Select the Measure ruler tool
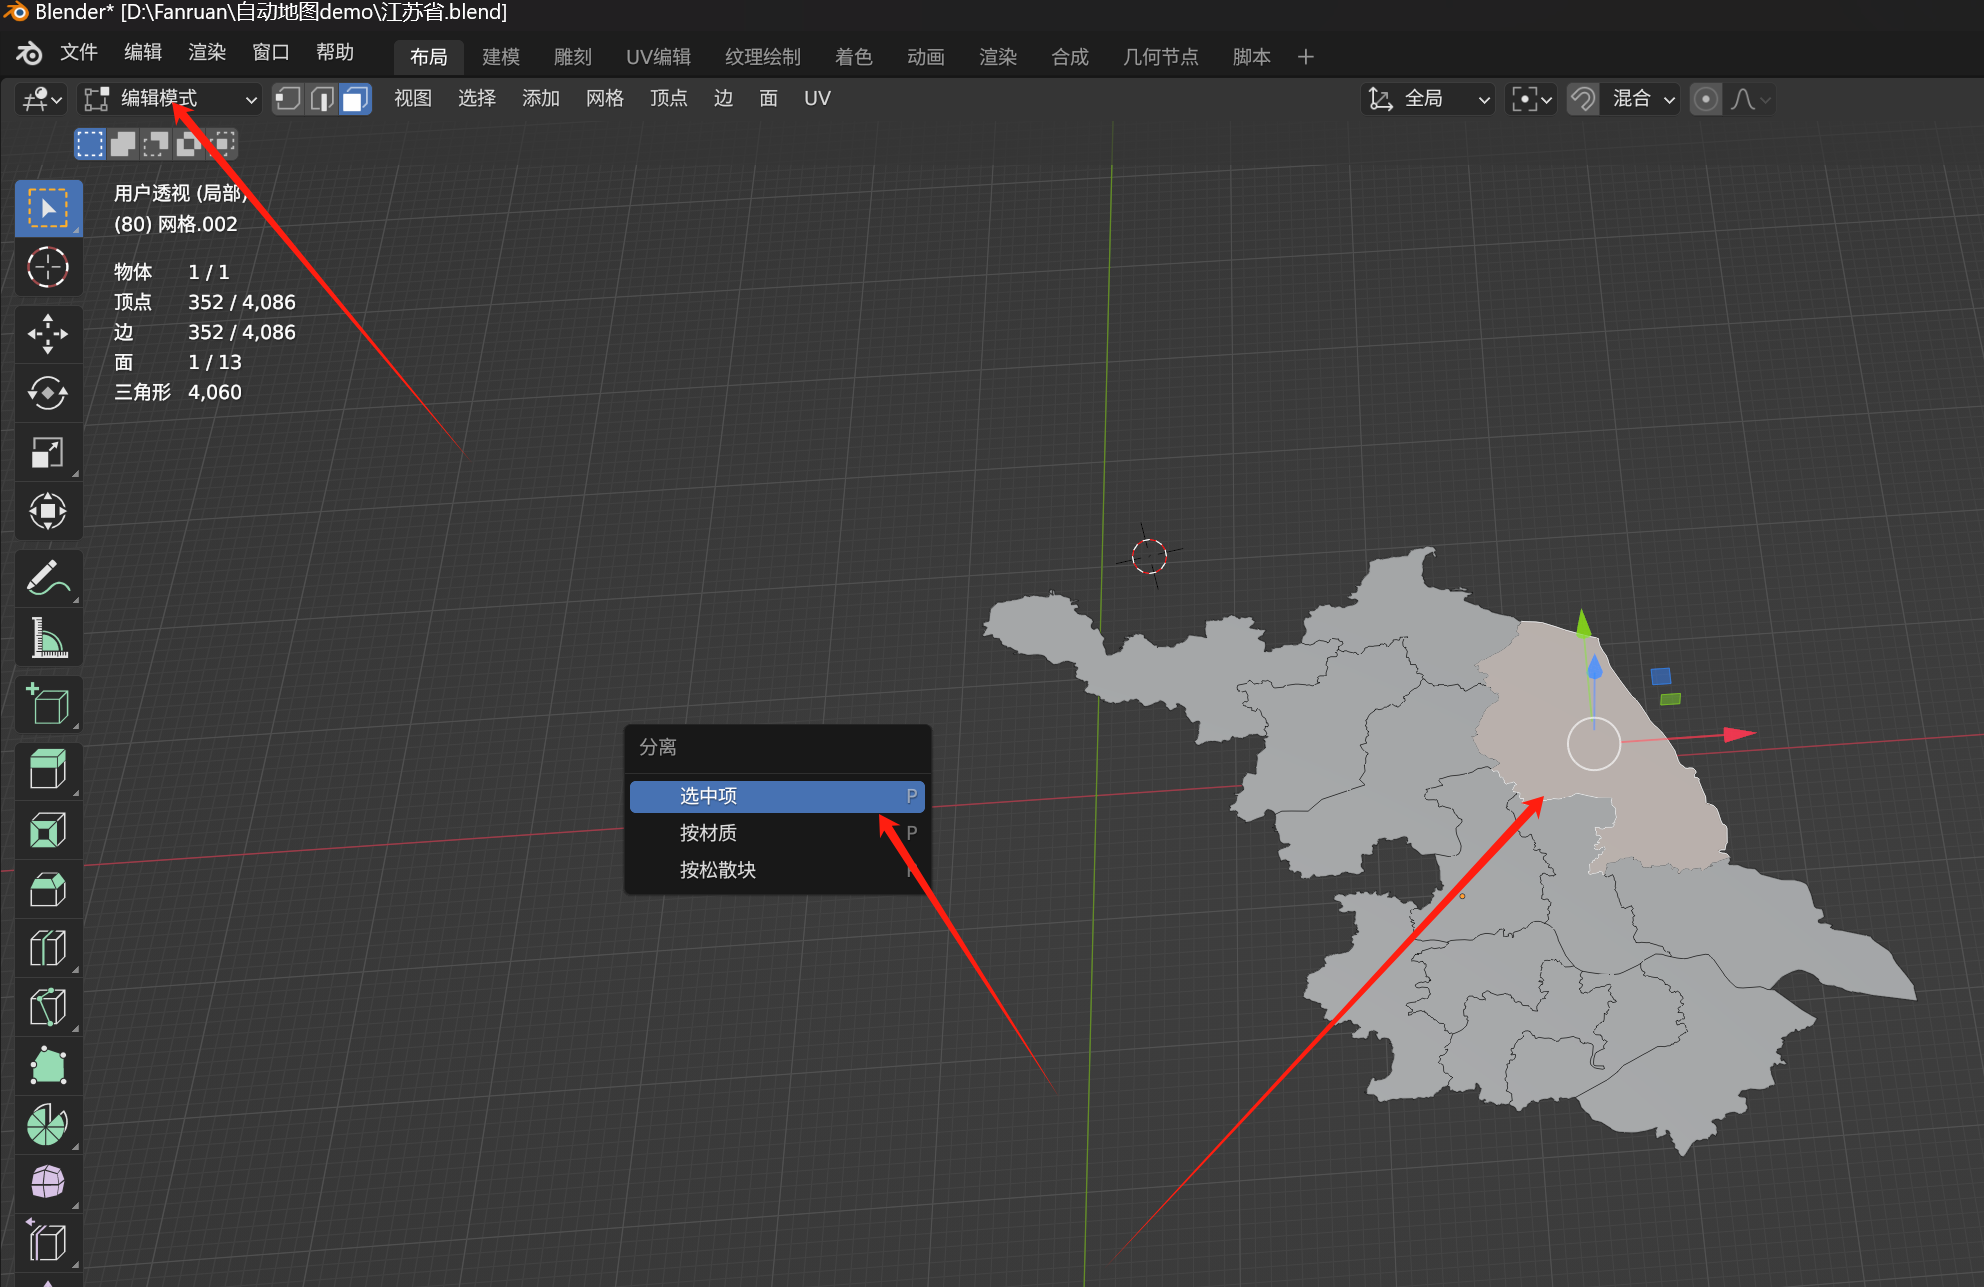This screenshot has width=1984, height=1287. (48, 638)
